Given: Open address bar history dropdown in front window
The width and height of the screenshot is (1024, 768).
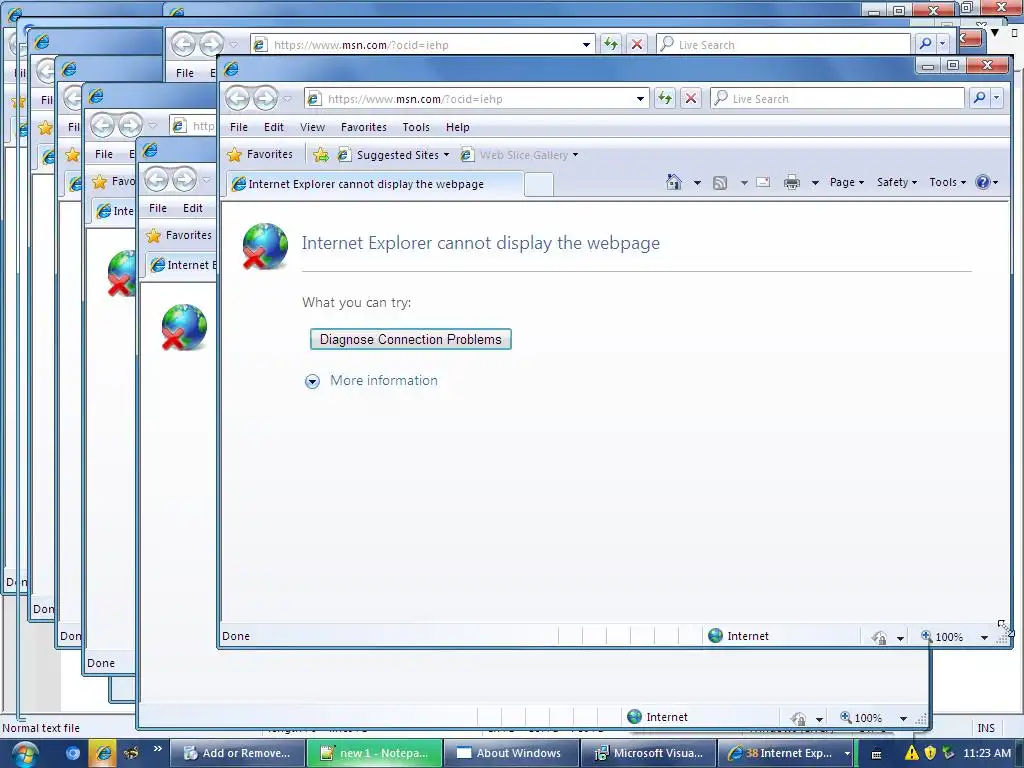Looking at the screenshot, I should (x=640, y=99).
